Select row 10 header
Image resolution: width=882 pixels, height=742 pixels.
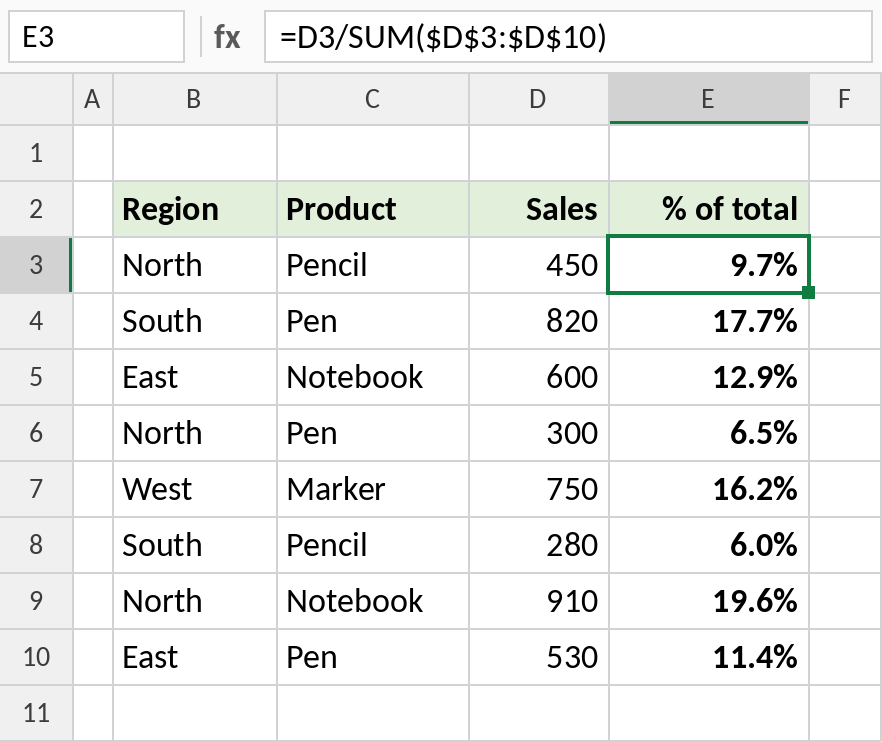click(36, 657)
